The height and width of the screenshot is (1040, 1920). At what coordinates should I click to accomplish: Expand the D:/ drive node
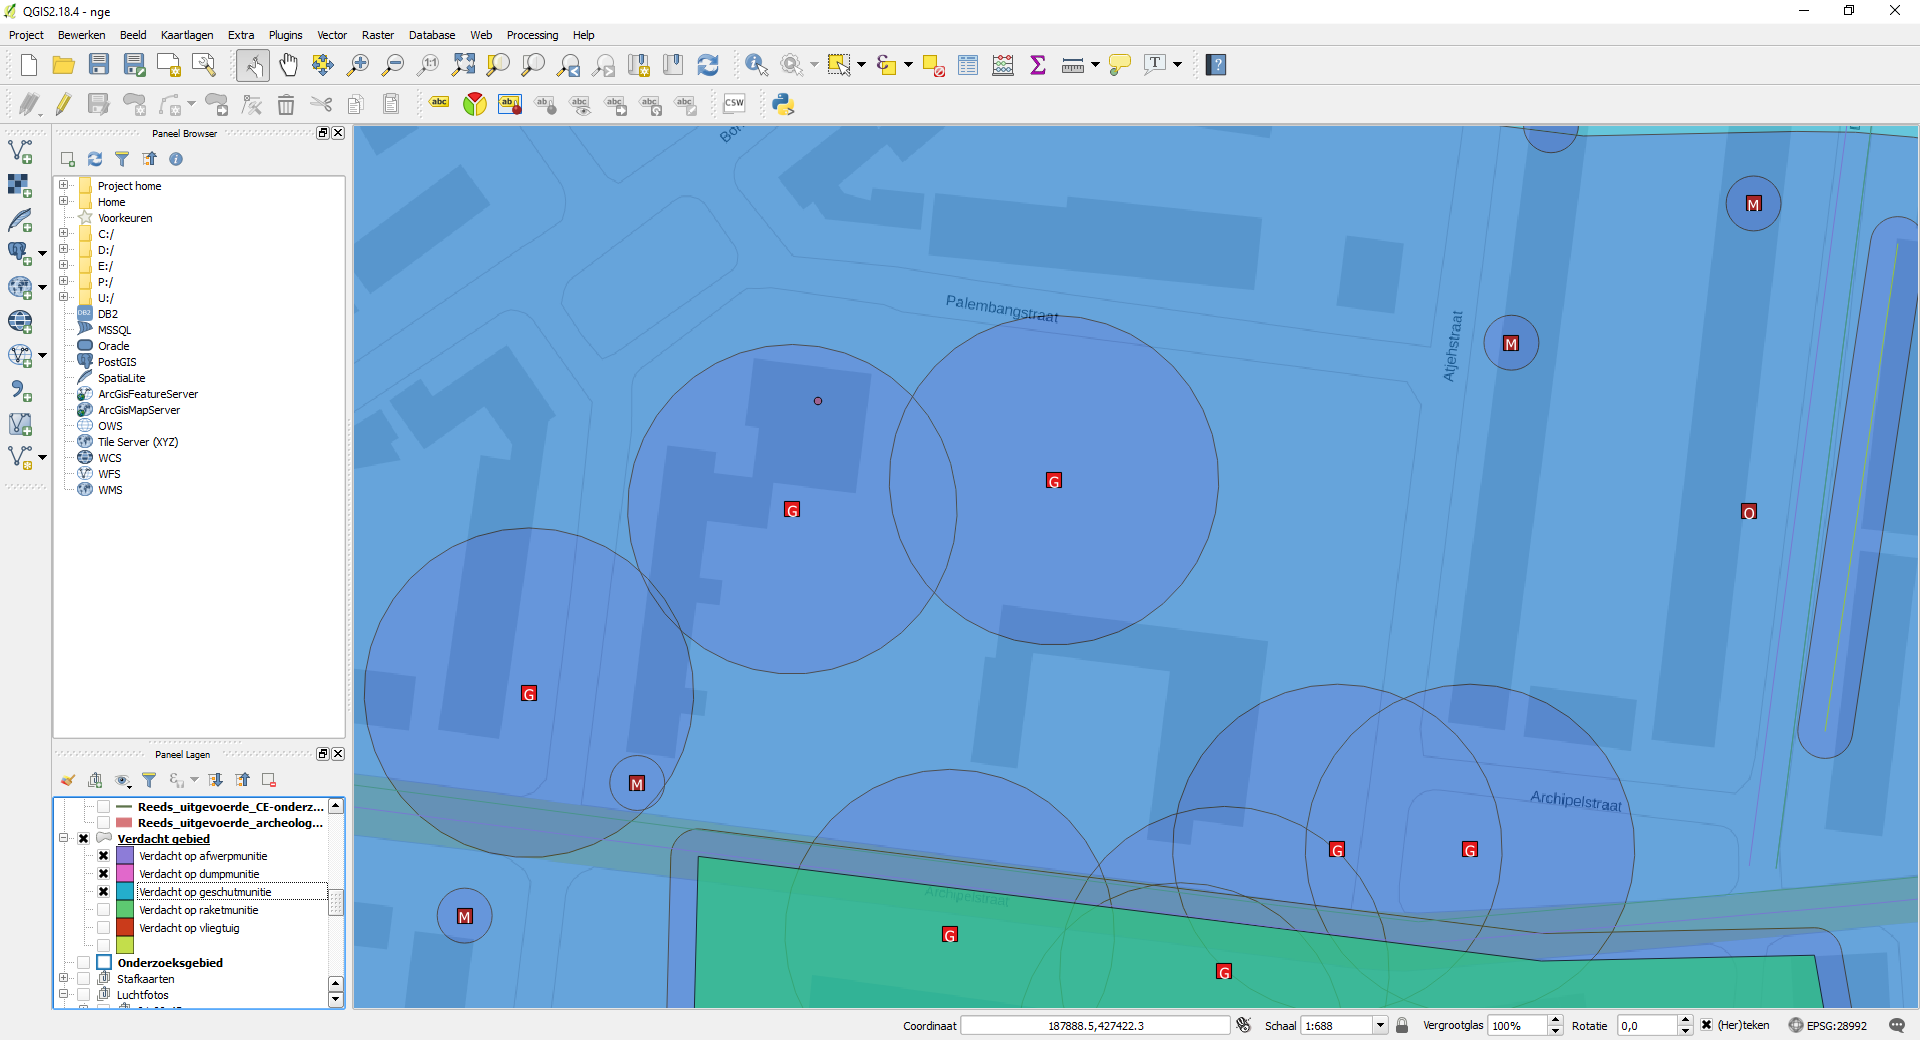(64, 249)
